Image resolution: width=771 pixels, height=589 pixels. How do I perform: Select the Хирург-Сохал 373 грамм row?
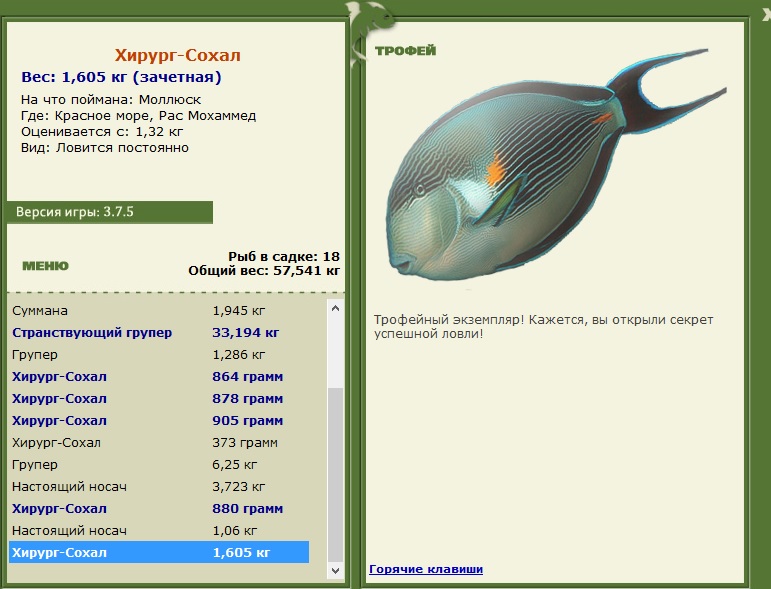pos(159,442)
